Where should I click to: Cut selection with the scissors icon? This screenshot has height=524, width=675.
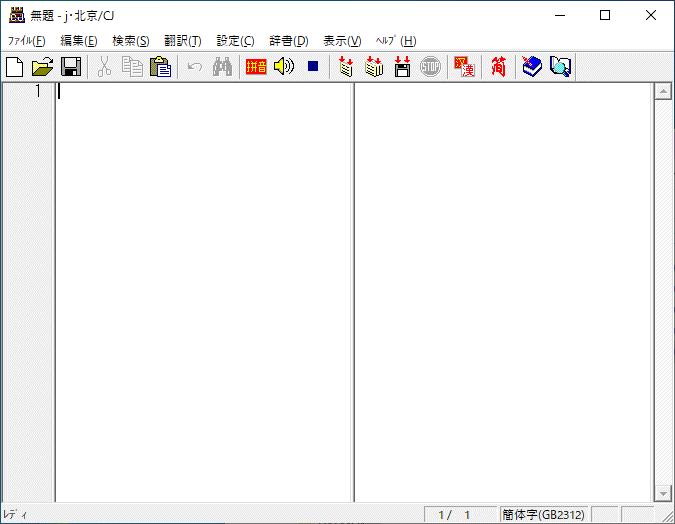tap(104, 67)
